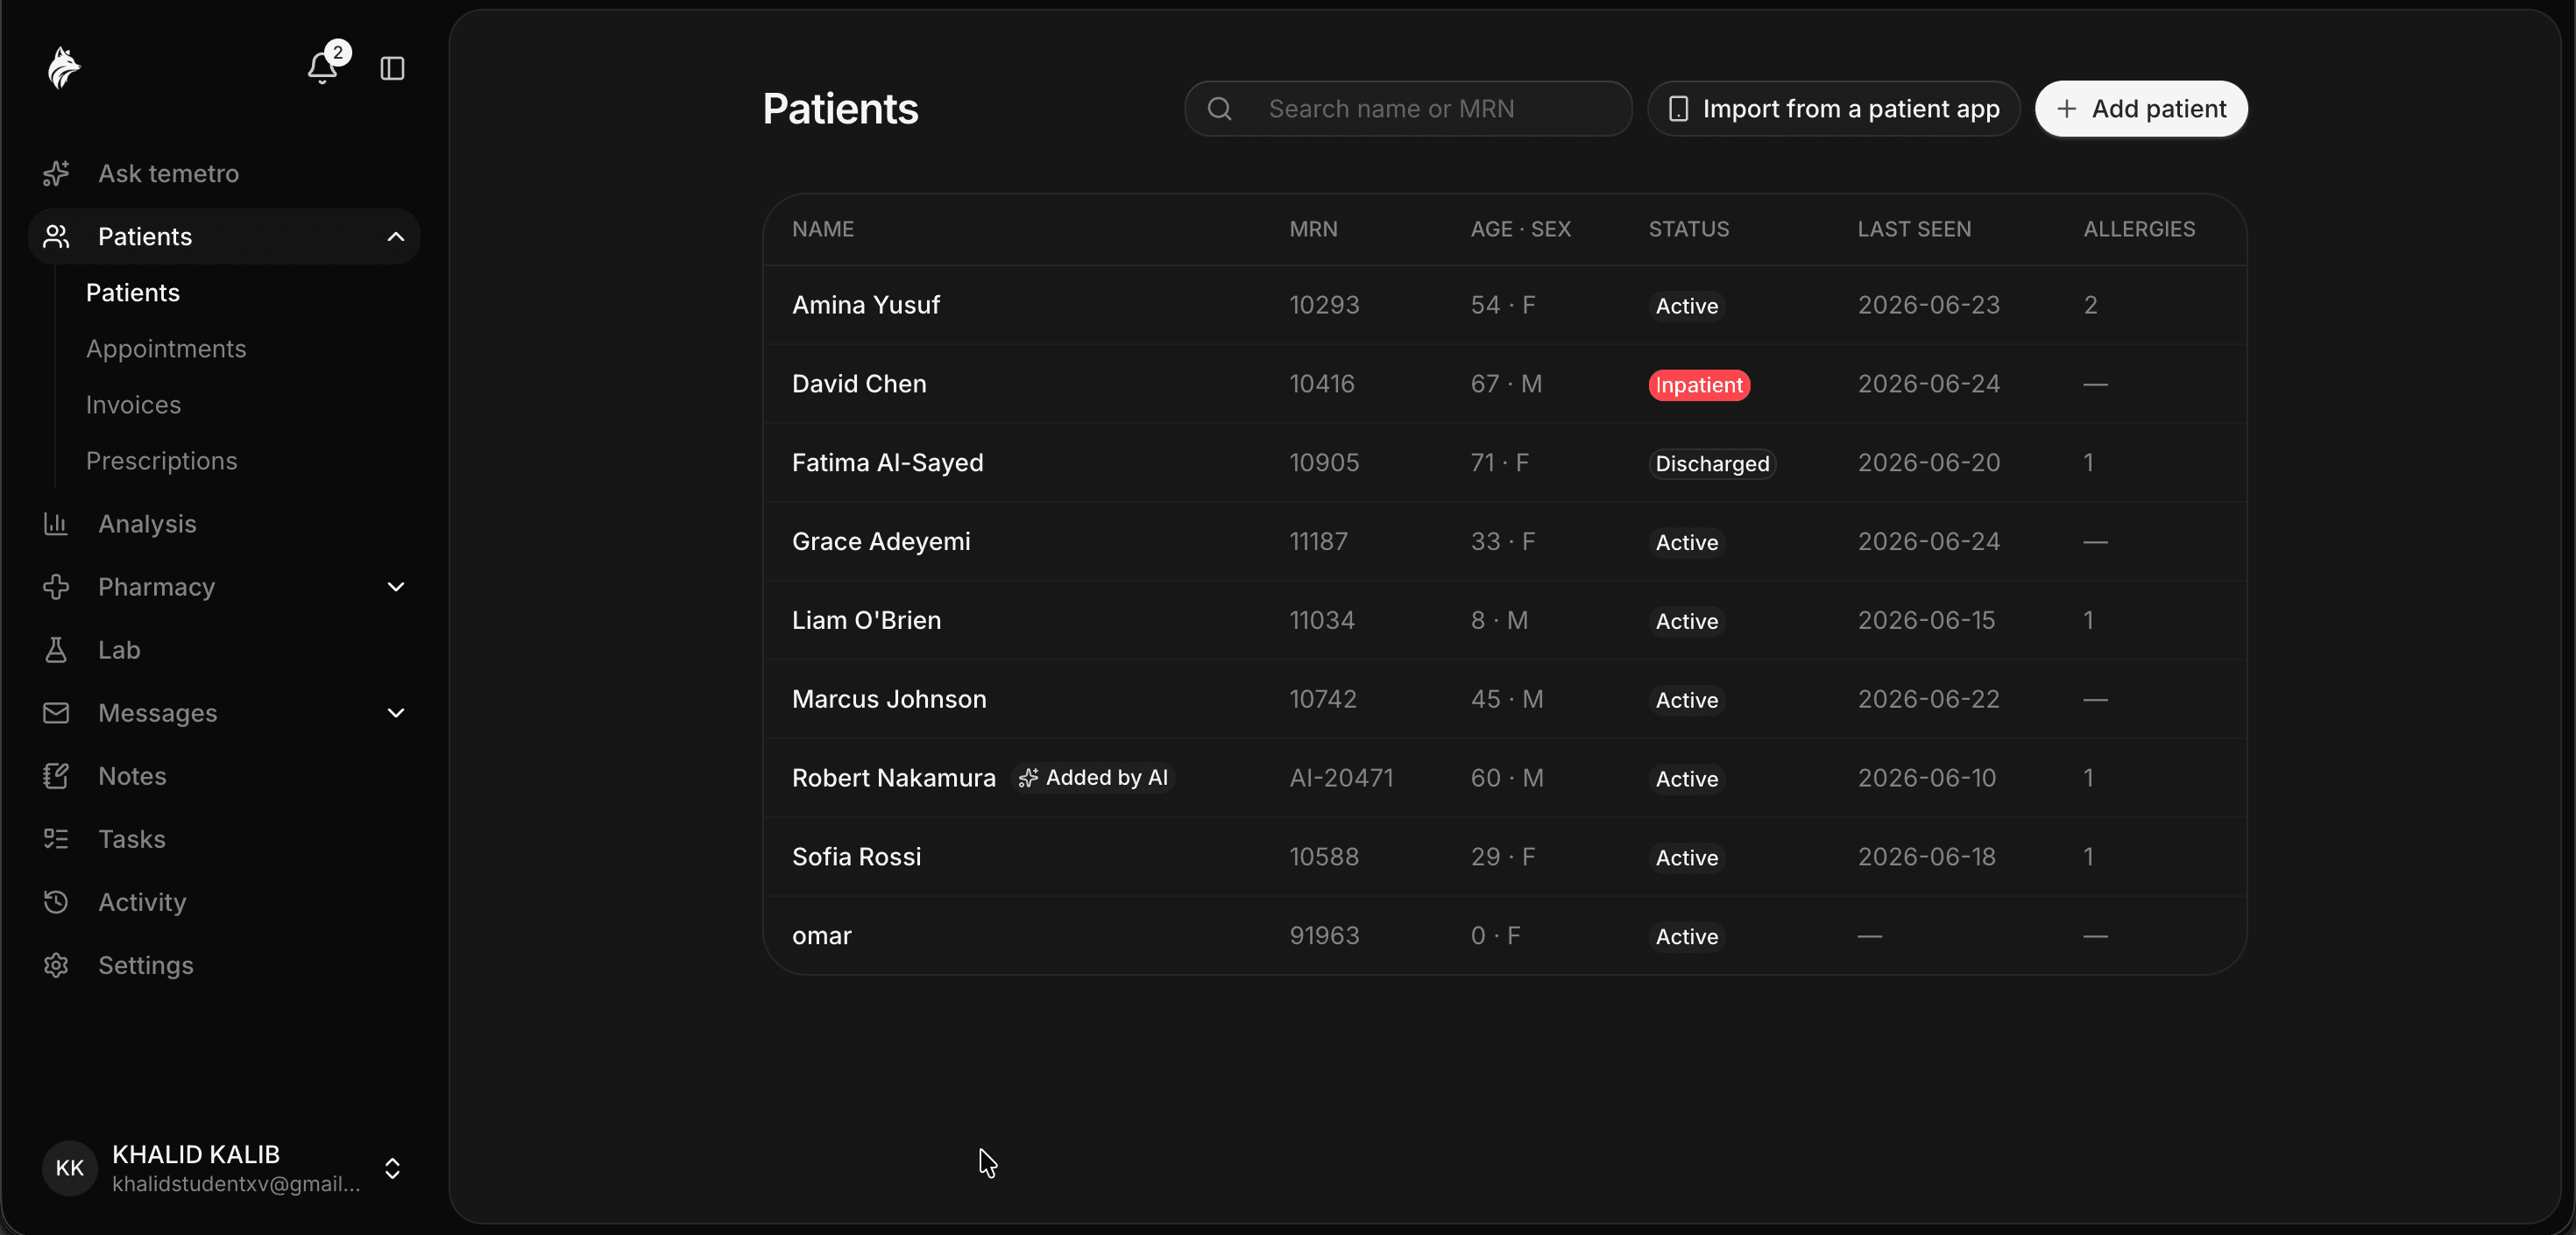Click the KHALID KALIB account name
2576x1235 pixels.
pyautogui.click(x=196, y=1155)
